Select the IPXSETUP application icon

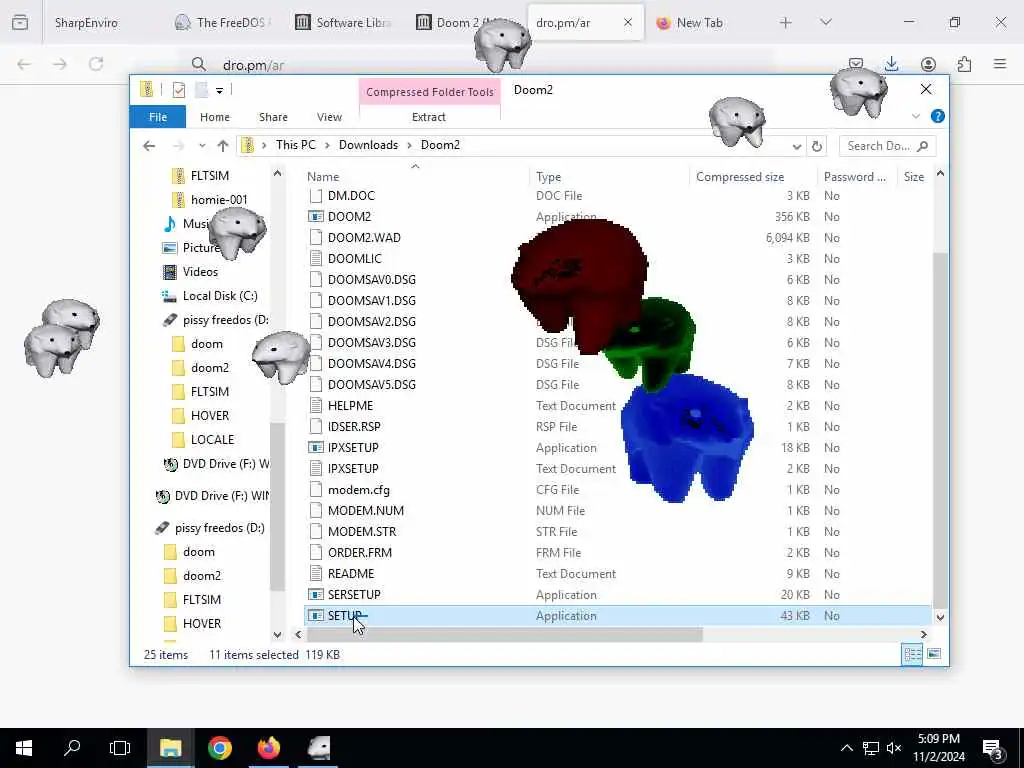[x=315, y=447]
